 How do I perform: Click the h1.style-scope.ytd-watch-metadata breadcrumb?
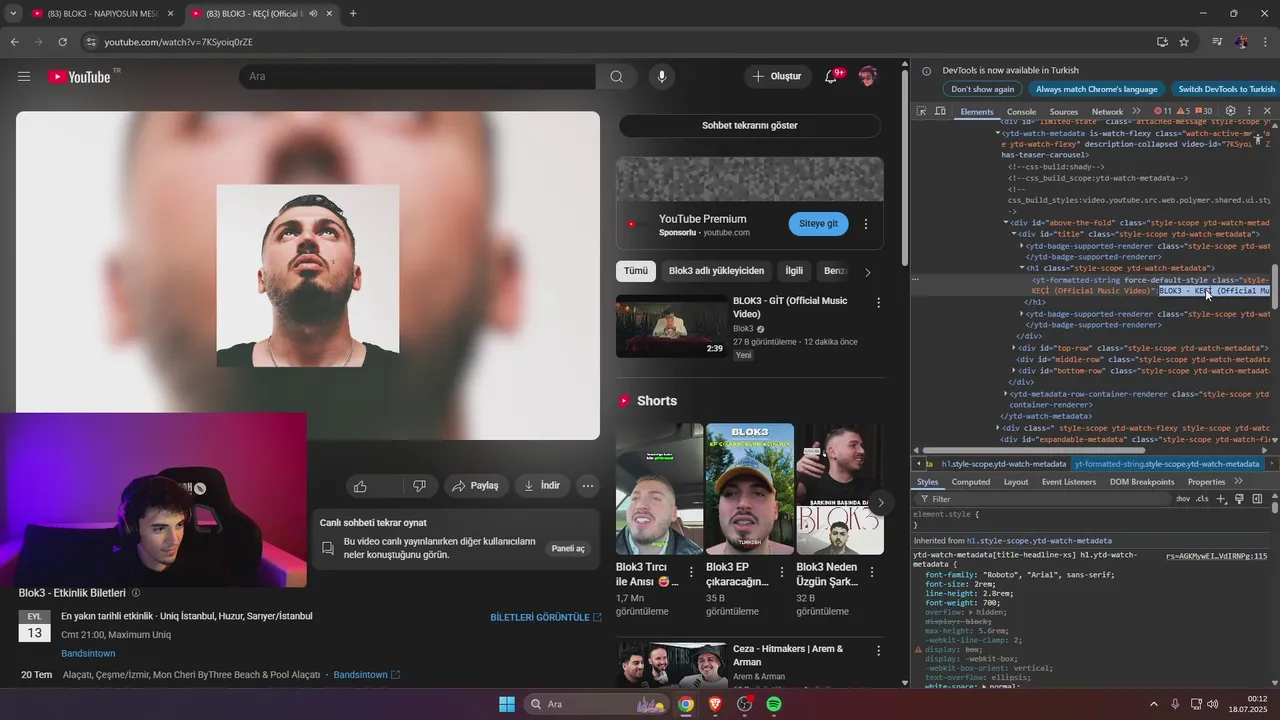click(1004, 464)
